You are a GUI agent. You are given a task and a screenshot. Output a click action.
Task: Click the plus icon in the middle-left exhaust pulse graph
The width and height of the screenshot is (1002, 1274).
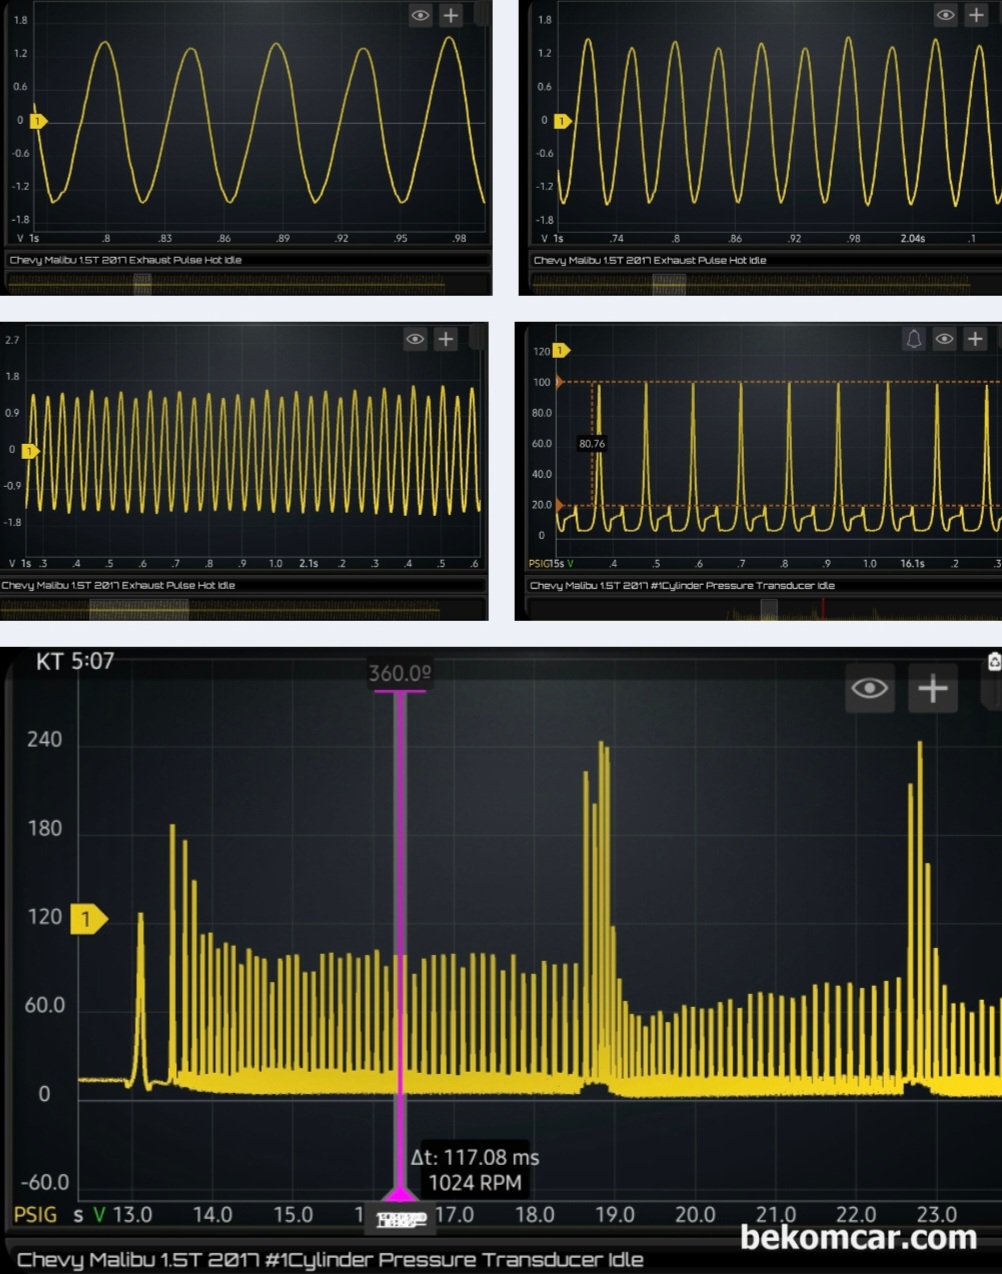[446, 339]
